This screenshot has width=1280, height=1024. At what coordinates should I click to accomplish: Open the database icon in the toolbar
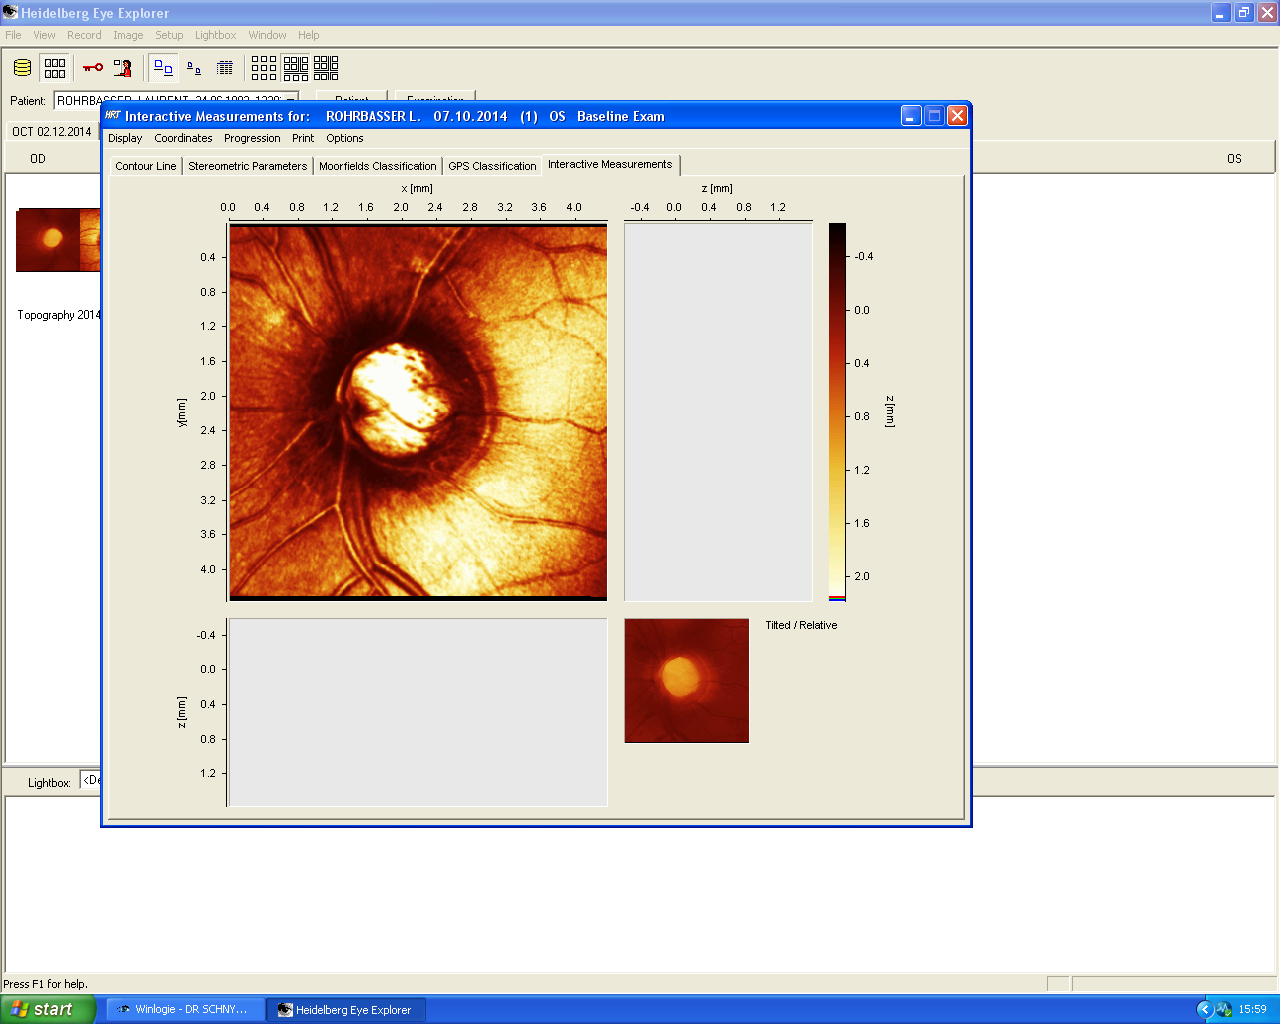click(22, 68)
